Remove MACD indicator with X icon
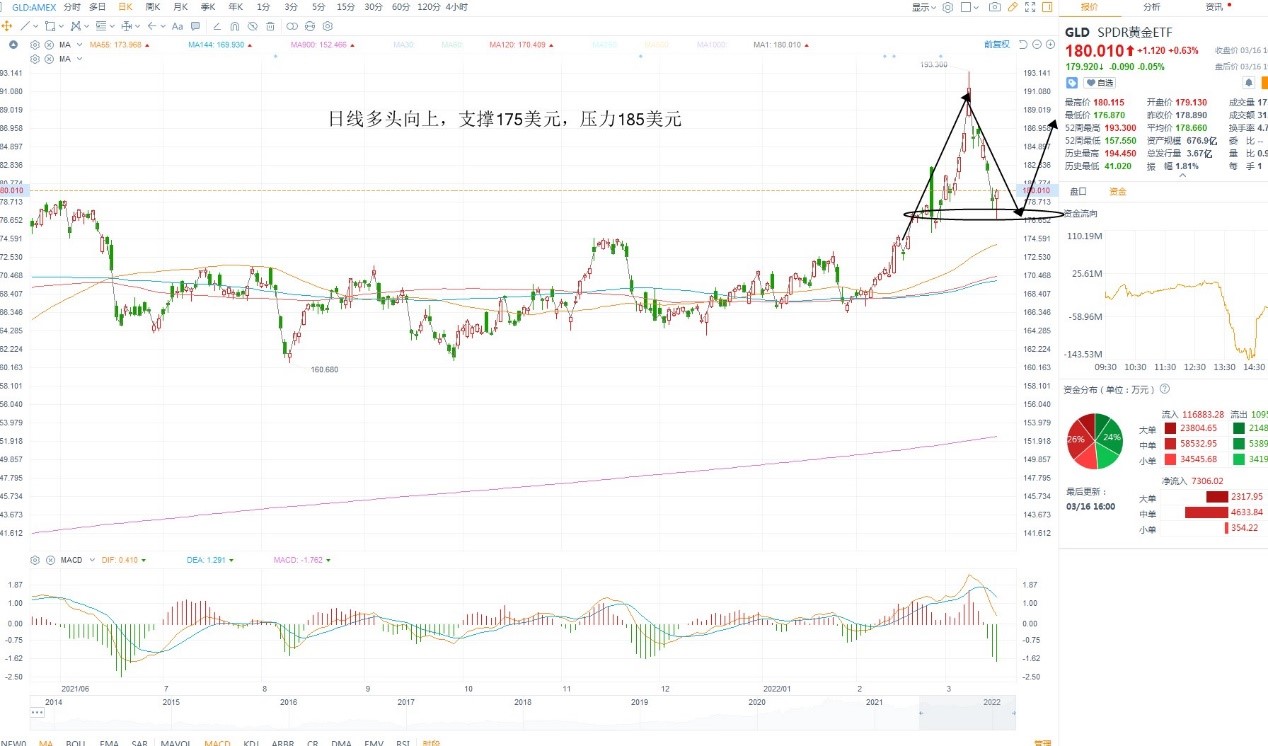Image resolution: width=1268 pixels, height=746 pixels. (50, 560)
